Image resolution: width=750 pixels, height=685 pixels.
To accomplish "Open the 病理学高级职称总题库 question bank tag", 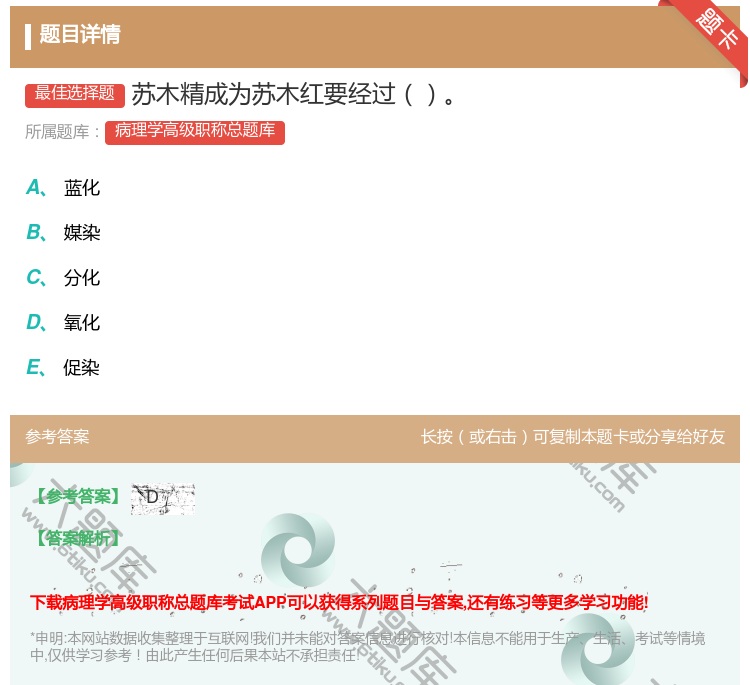I will click(x=195, y=132).
